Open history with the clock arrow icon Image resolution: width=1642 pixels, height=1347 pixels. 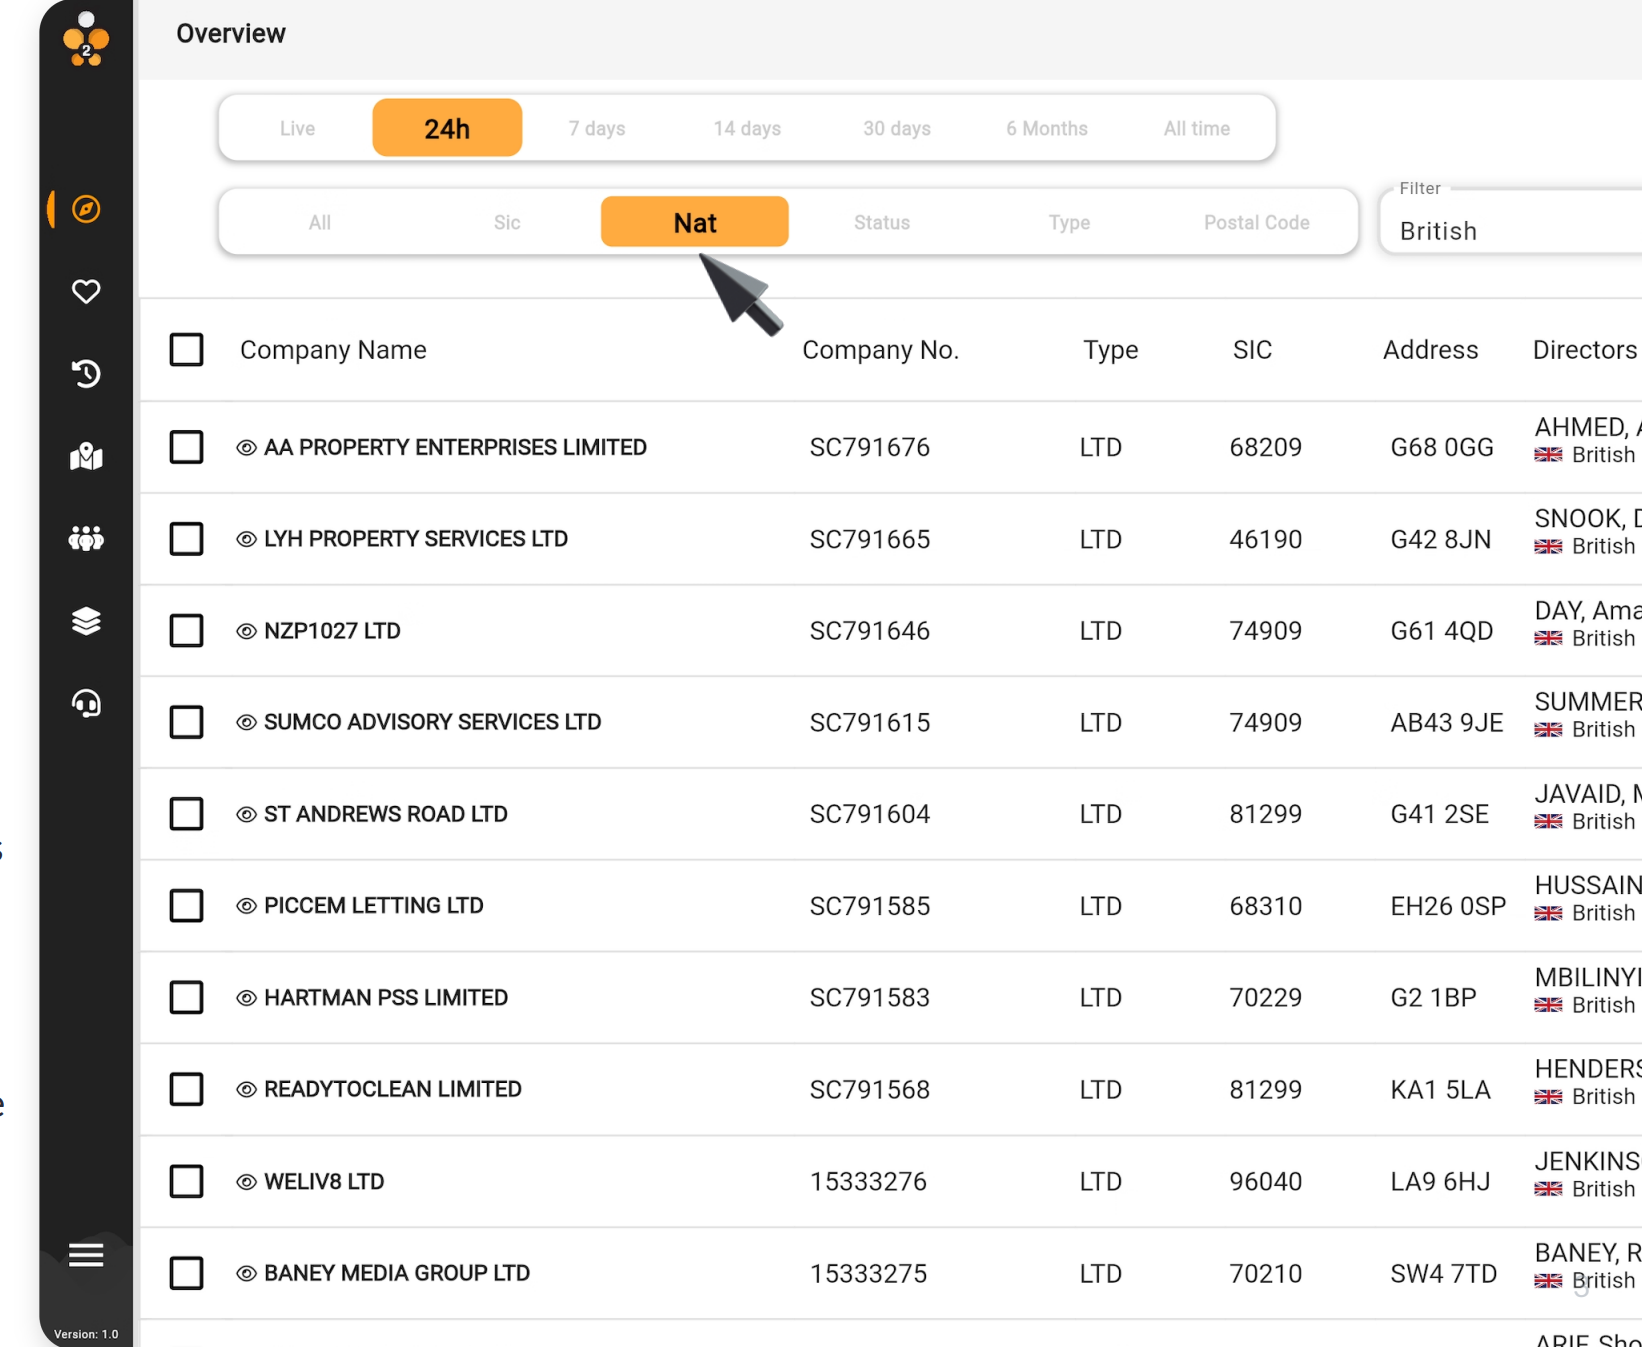86,374
